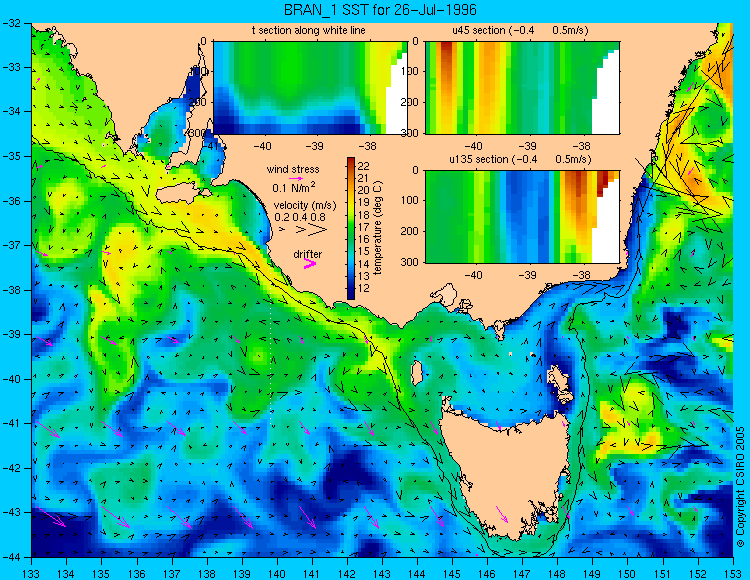Image resolution: width=750 pixels, height=580 pixels.
Task: Click Kangaroo Island on the map
Action: pos(178,195)
